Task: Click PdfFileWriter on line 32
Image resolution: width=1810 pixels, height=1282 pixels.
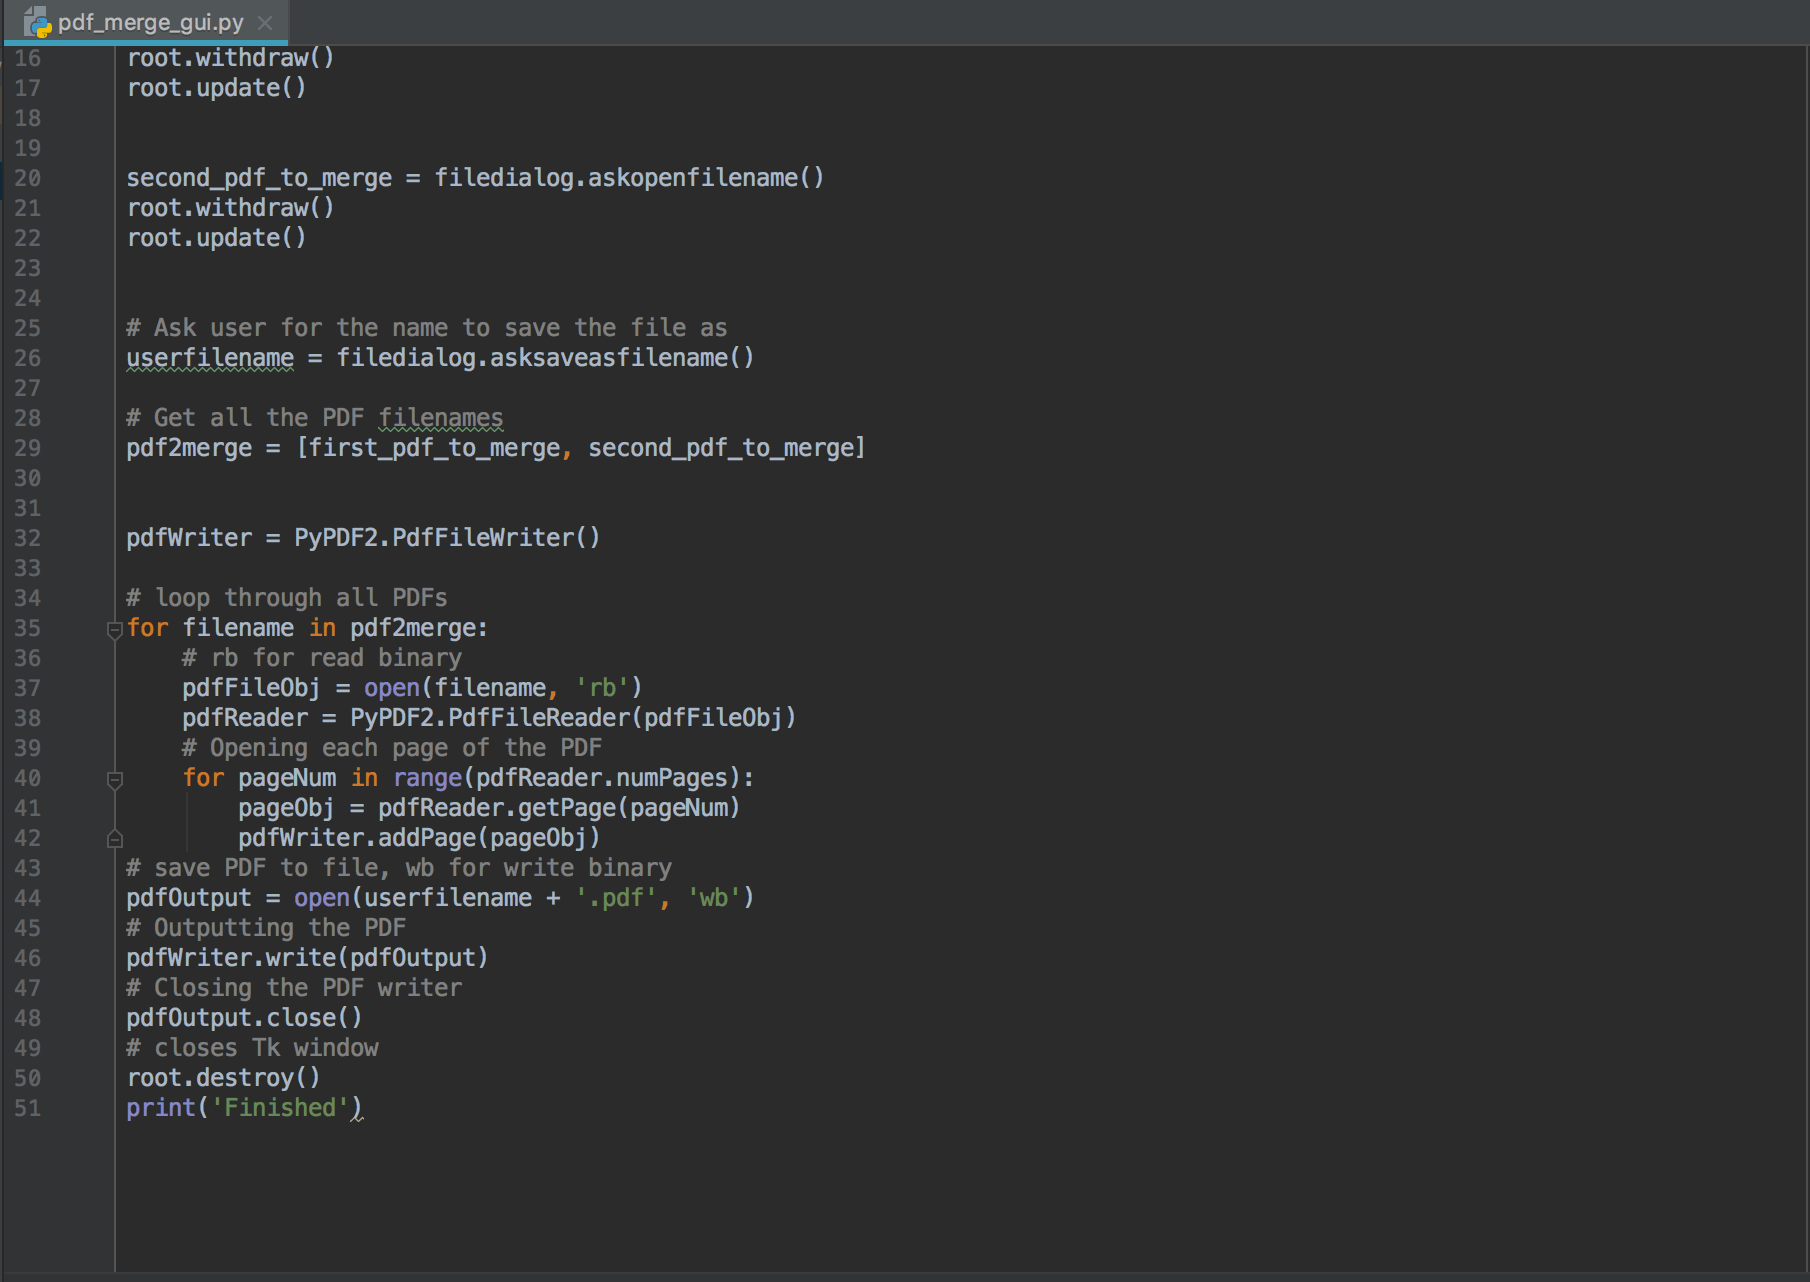Action: [483, 538]
